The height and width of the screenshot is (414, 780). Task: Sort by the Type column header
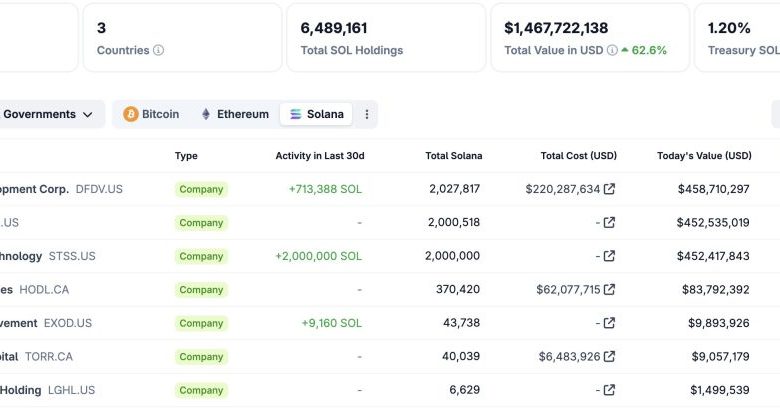pyautogui.click(x=186, y=156)
